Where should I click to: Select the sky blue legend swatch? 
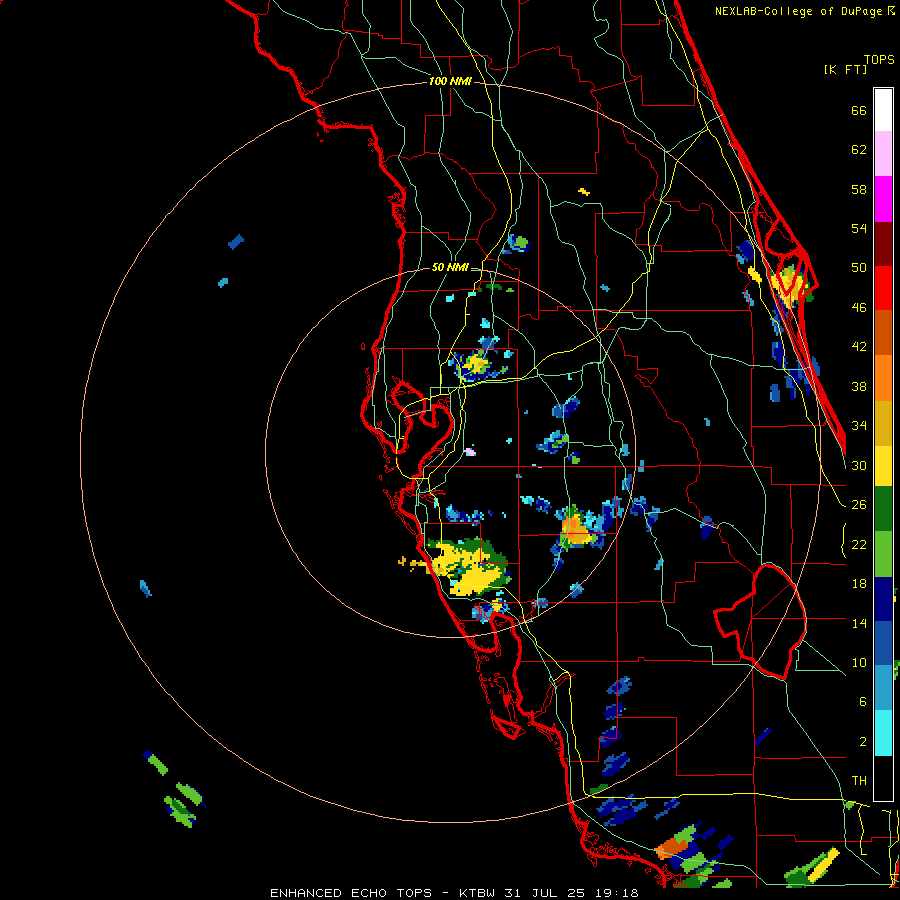883,688
